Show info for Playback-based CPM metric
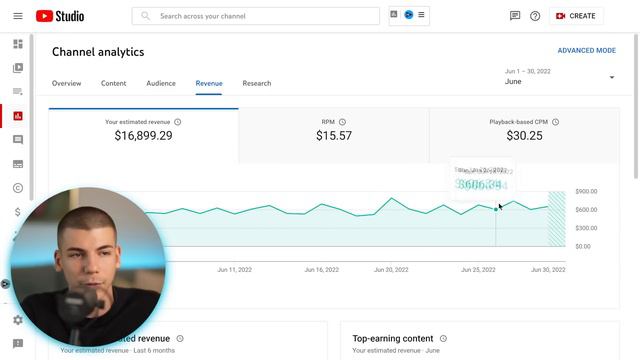The image size is (640, 360). [556, 122]
